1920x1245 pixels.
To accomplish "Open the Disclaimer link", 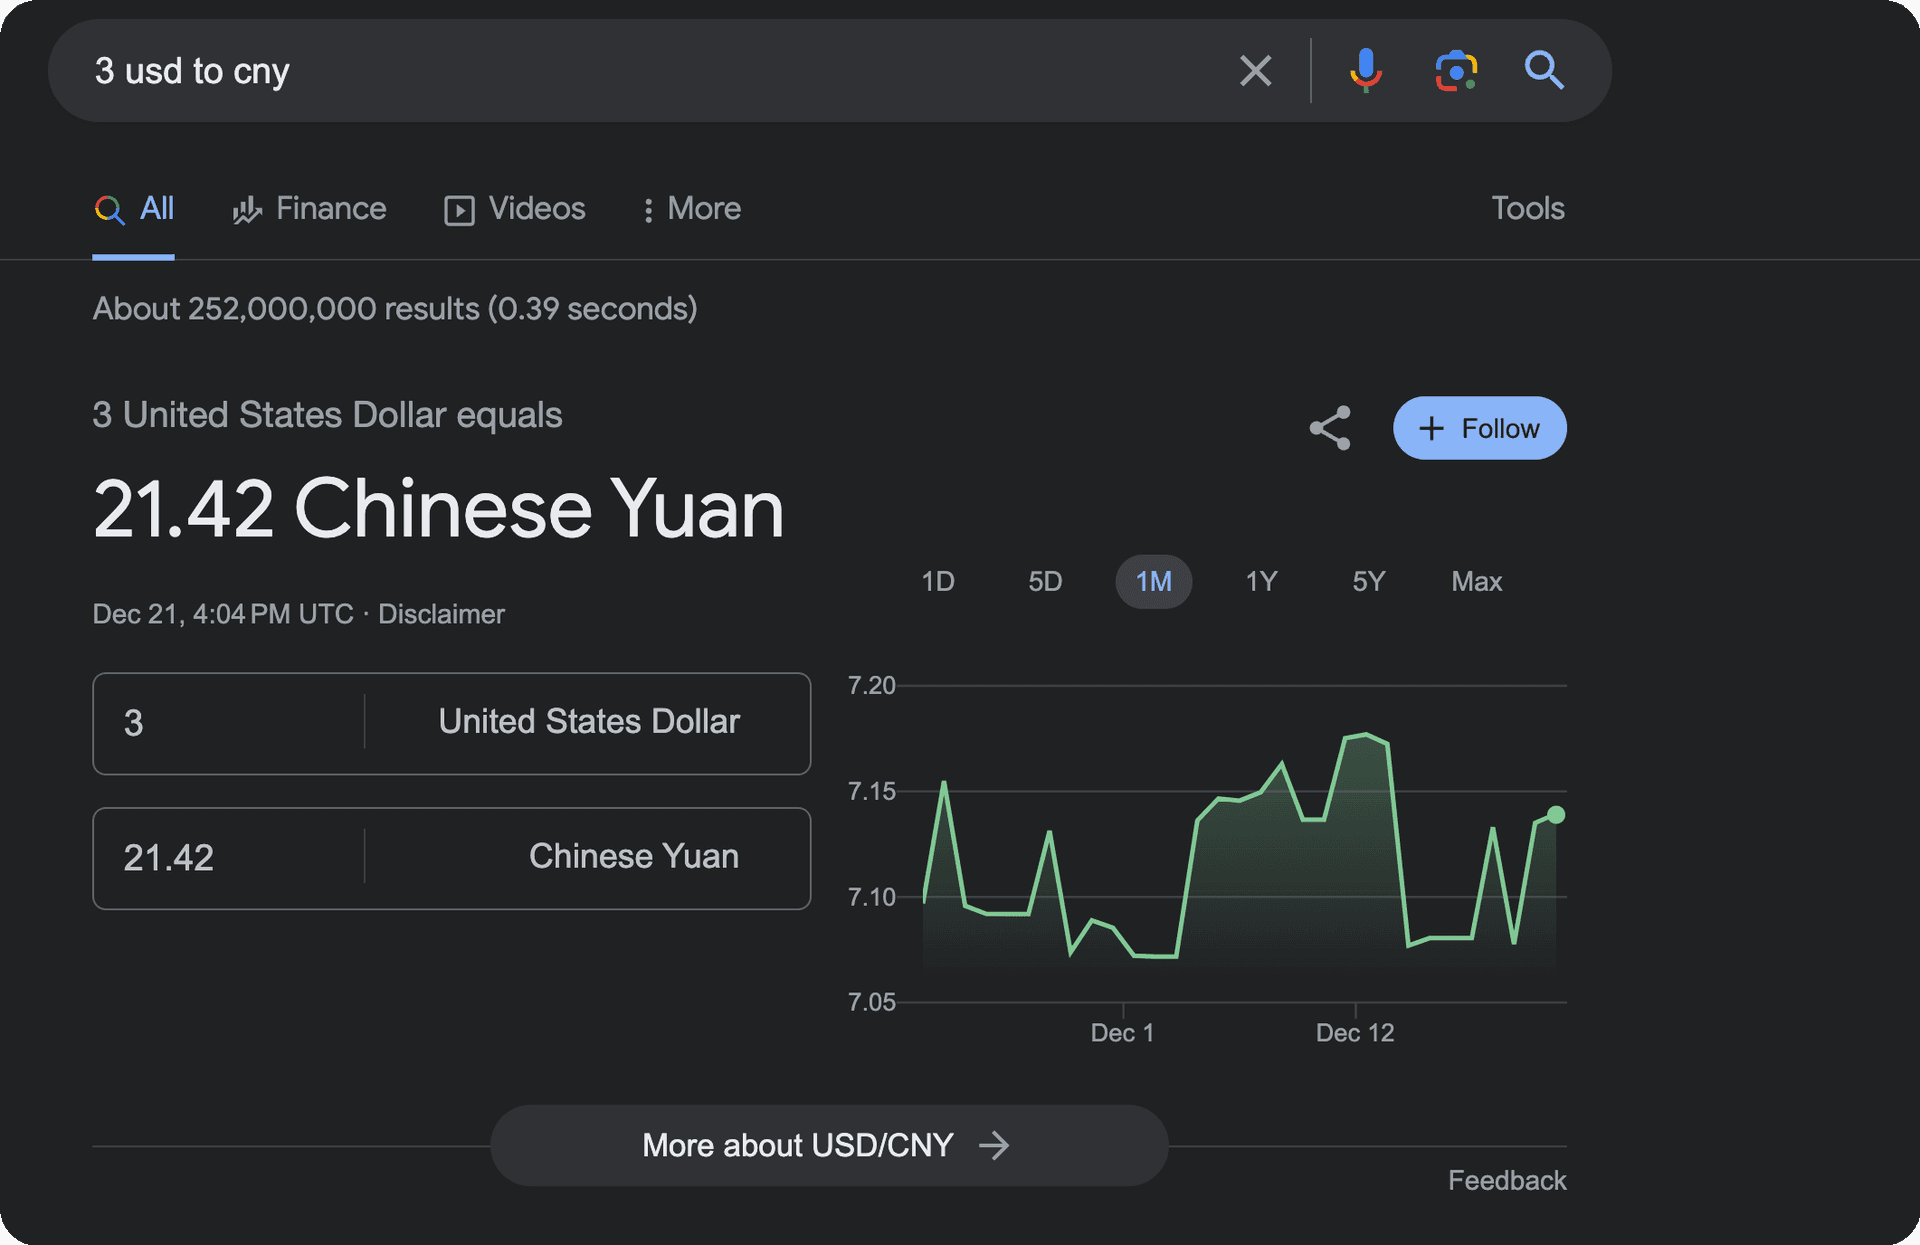I will (x=441, y=614).
